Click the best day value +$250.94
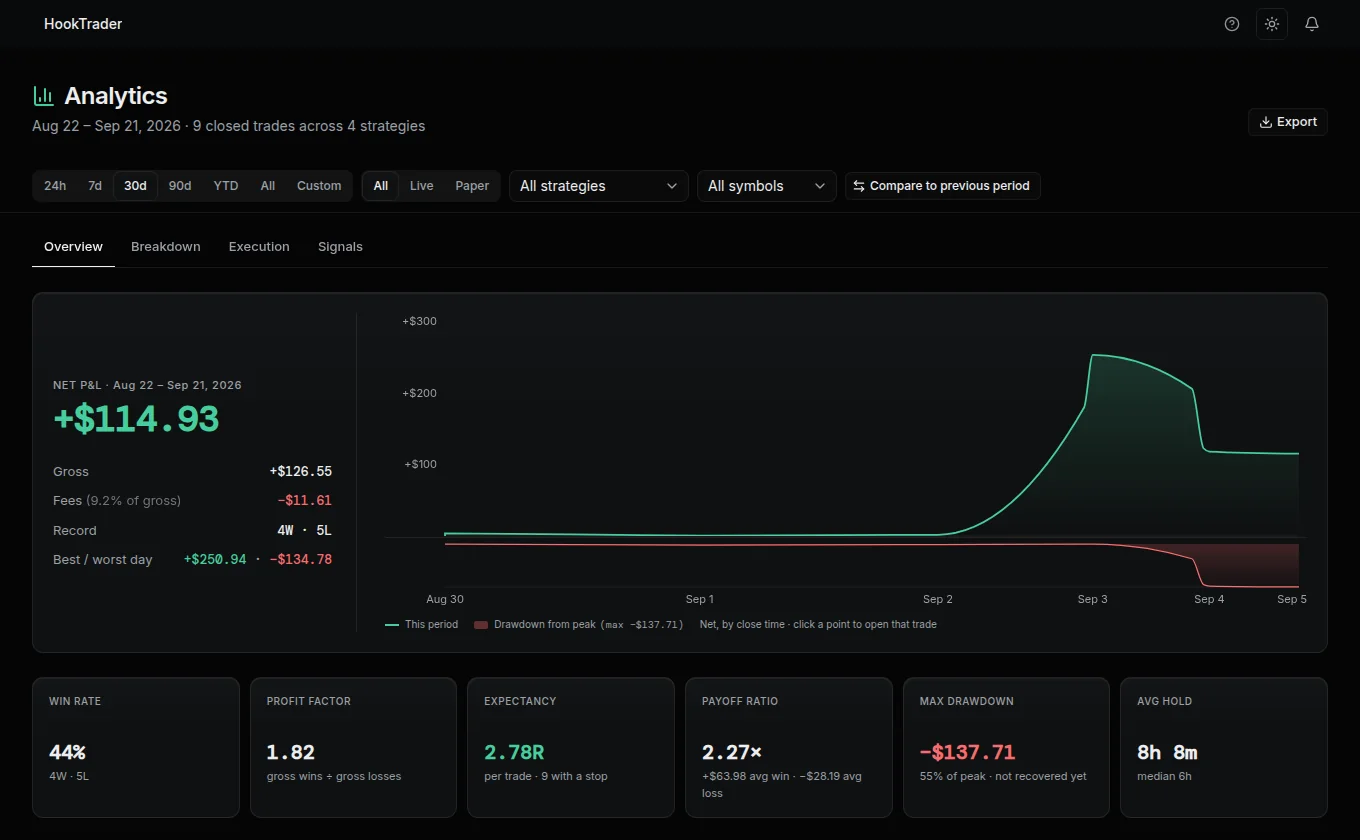1360x840 pixels. click(x=215, y=560)
